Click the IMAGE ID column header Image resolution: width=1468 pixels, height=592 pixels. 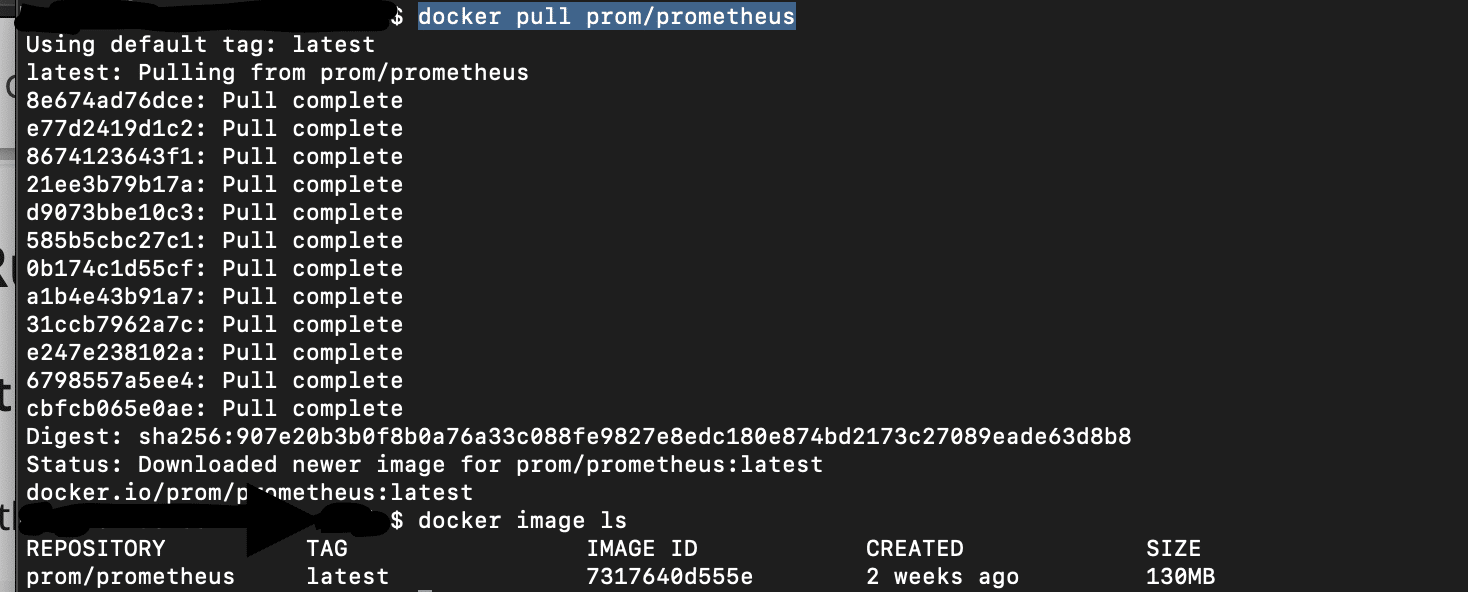pos(642,549)
